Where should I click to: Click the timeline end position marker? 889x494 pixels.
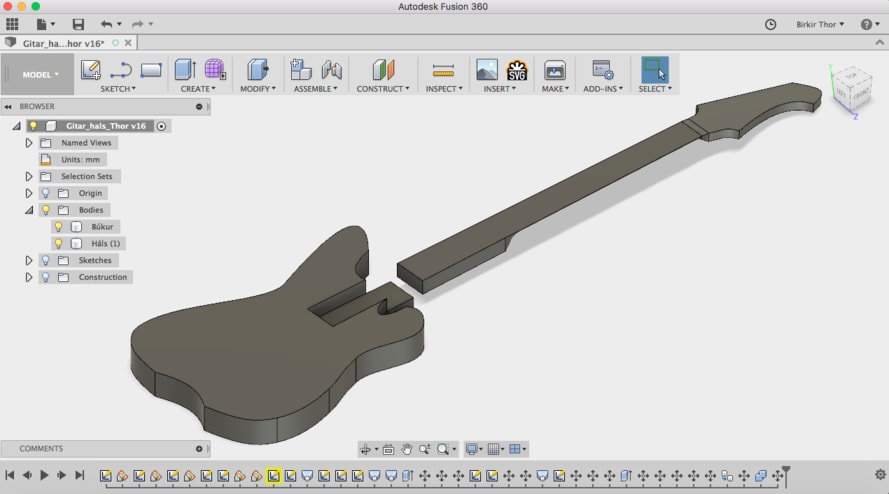pyautogui.click(x=786, y=475)
